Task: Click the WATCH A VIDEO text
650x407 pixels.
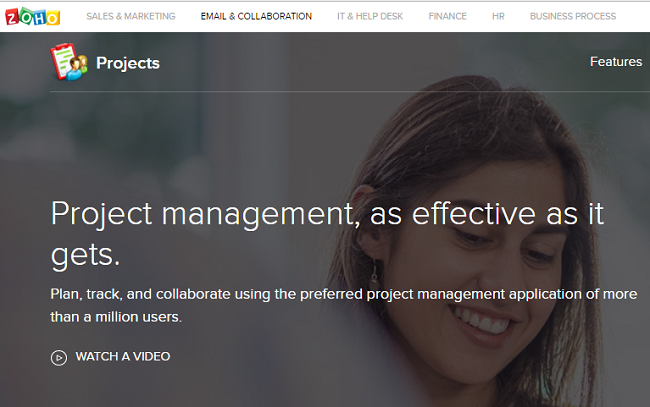Action: click(x=122, y=356)
